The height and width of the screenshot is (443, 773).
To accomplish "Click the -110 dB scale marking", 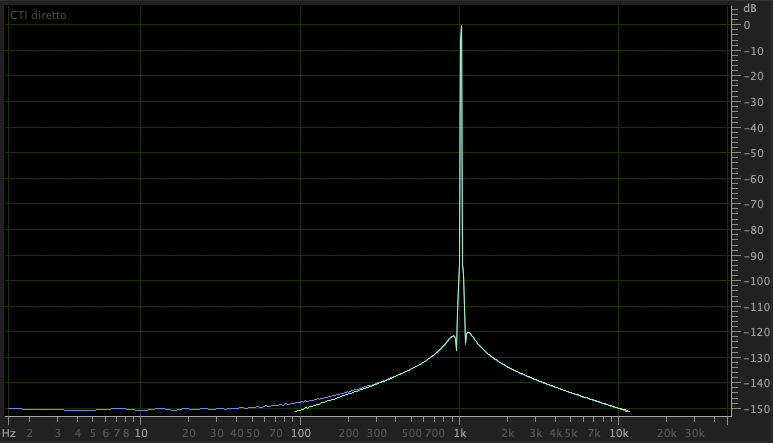I will [x=756, y=307].
